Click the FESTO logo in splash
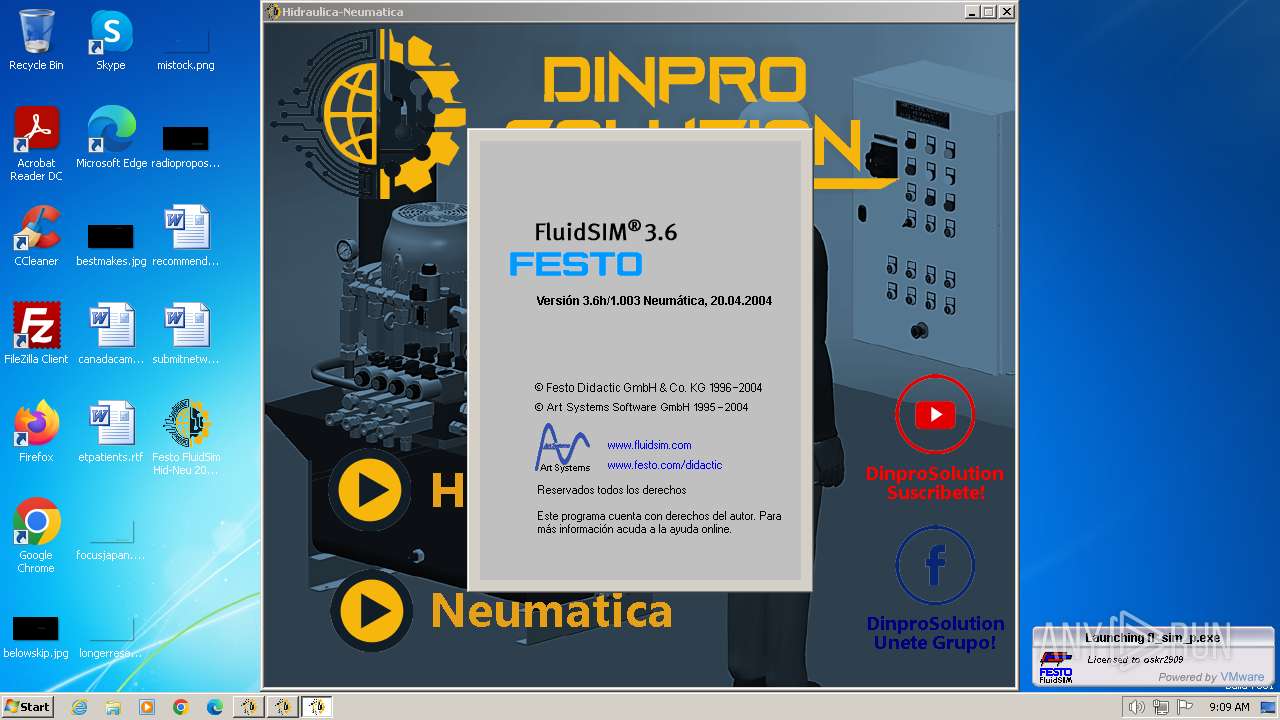The height and width of the screenshot is (720, 1280). click(x=575, y=264)
